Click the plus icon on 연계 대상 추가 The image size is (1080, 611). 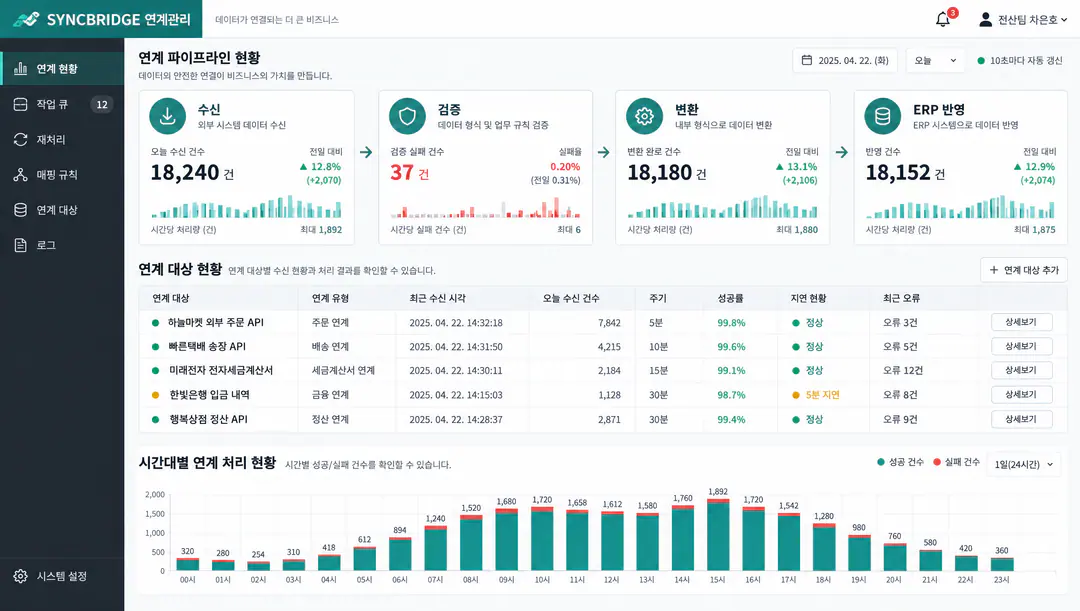point(993,270)
